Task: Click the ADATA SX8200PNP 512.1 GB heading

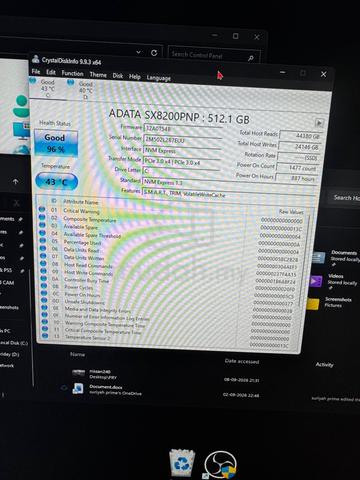Action: (x=179, y=116)
